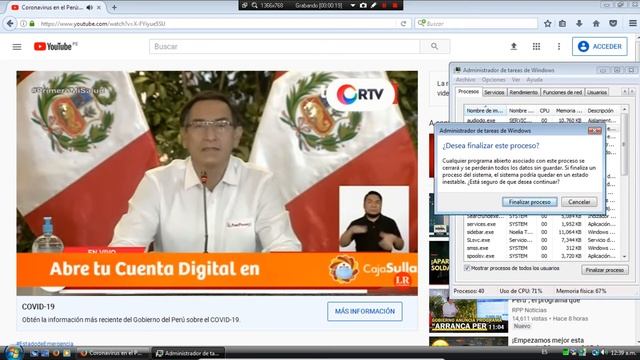
Task: Switch to the Firefox Coronavirus taskbar button
Action: tap(112, 353)
